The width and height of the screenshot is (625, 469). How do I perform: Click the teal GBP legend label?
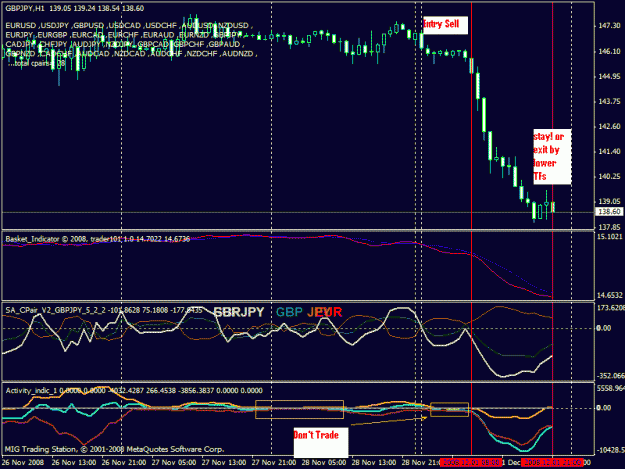pyautogui.click(x=289, y=312)
